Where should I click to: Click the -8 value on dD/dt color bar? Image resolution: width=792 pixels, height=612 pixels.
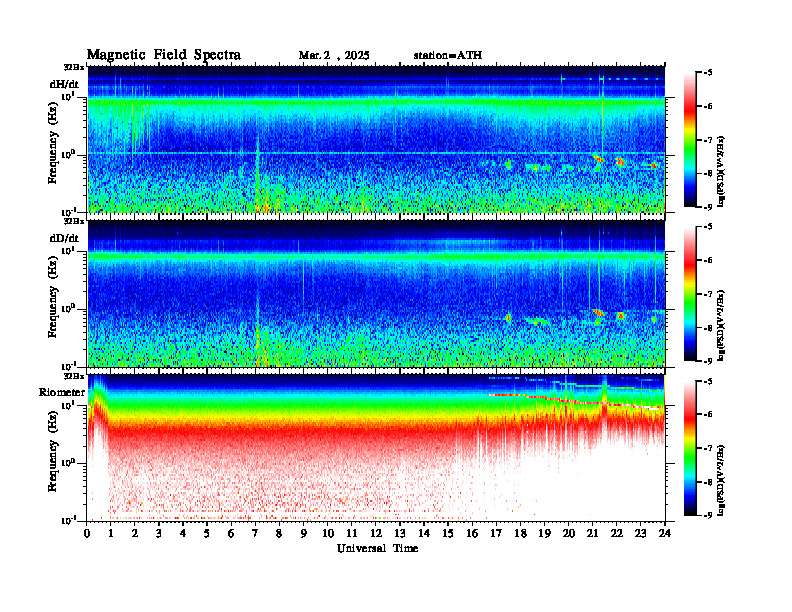708,328
